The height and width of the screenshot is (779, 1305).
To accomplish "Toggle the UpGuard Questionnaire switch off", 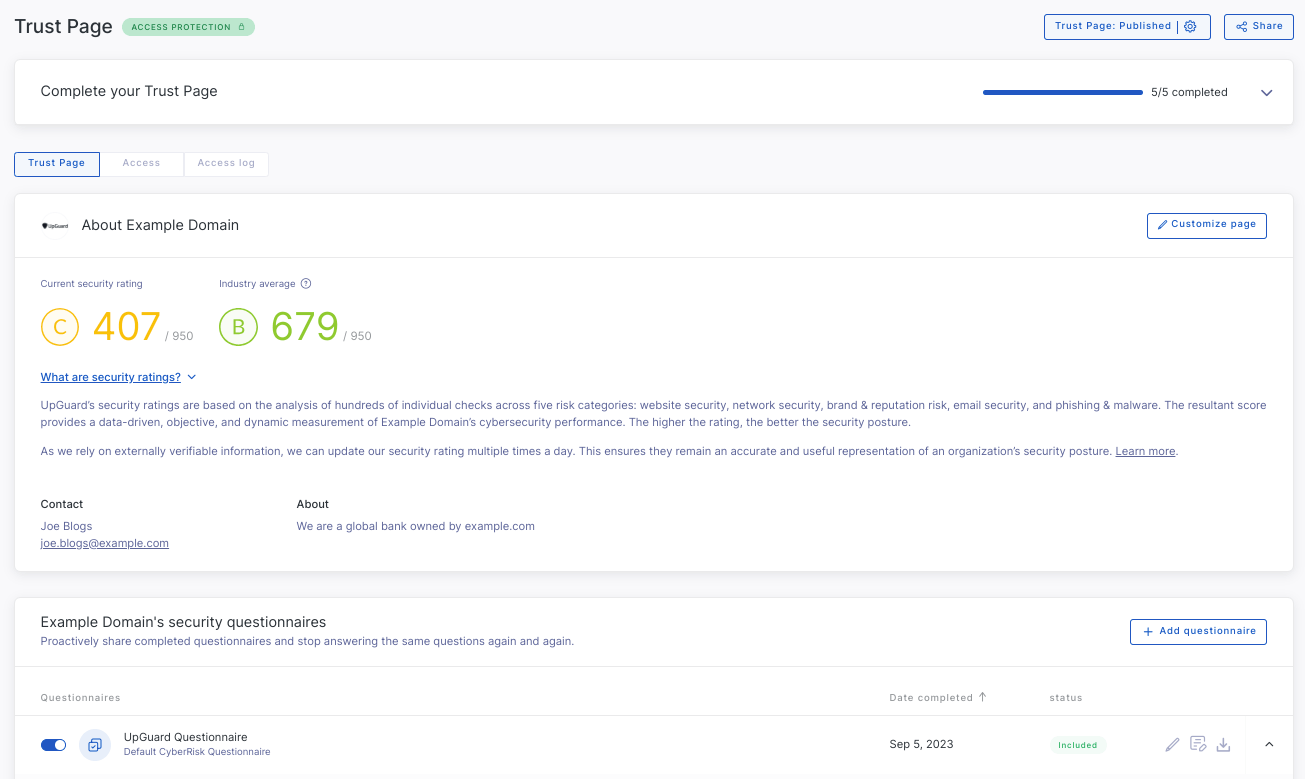I will 53,745.
